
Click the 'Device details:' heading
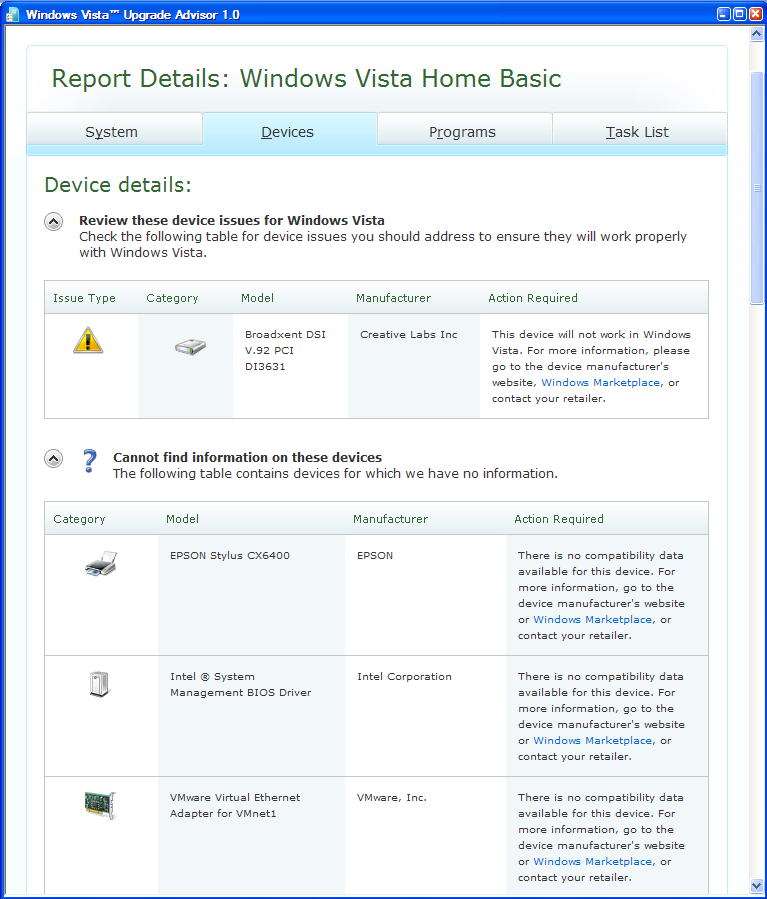118,185
